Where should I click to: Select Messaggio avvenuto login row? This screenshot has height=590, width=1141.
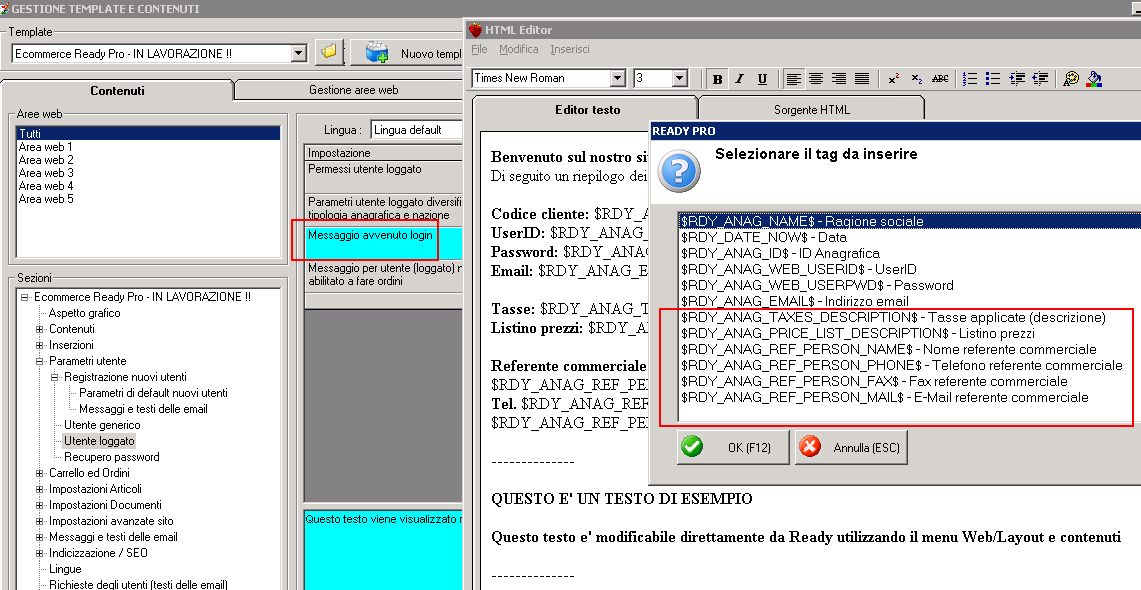[383, 242]
